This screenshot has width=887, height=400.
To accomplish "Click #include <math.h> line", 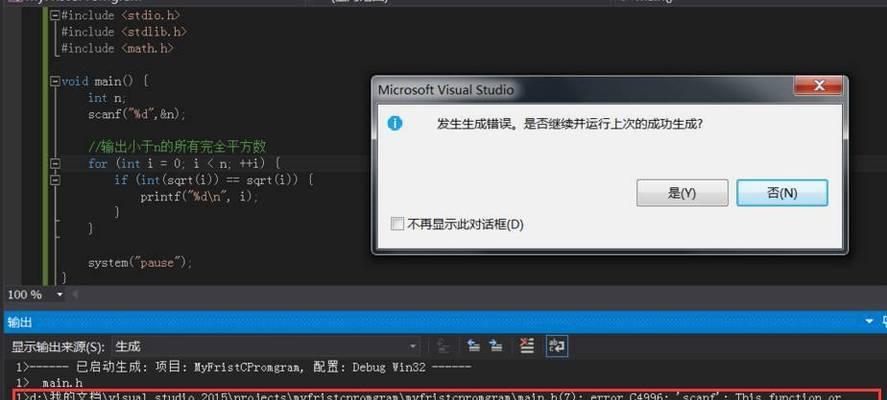I will (x=117, y=49).
